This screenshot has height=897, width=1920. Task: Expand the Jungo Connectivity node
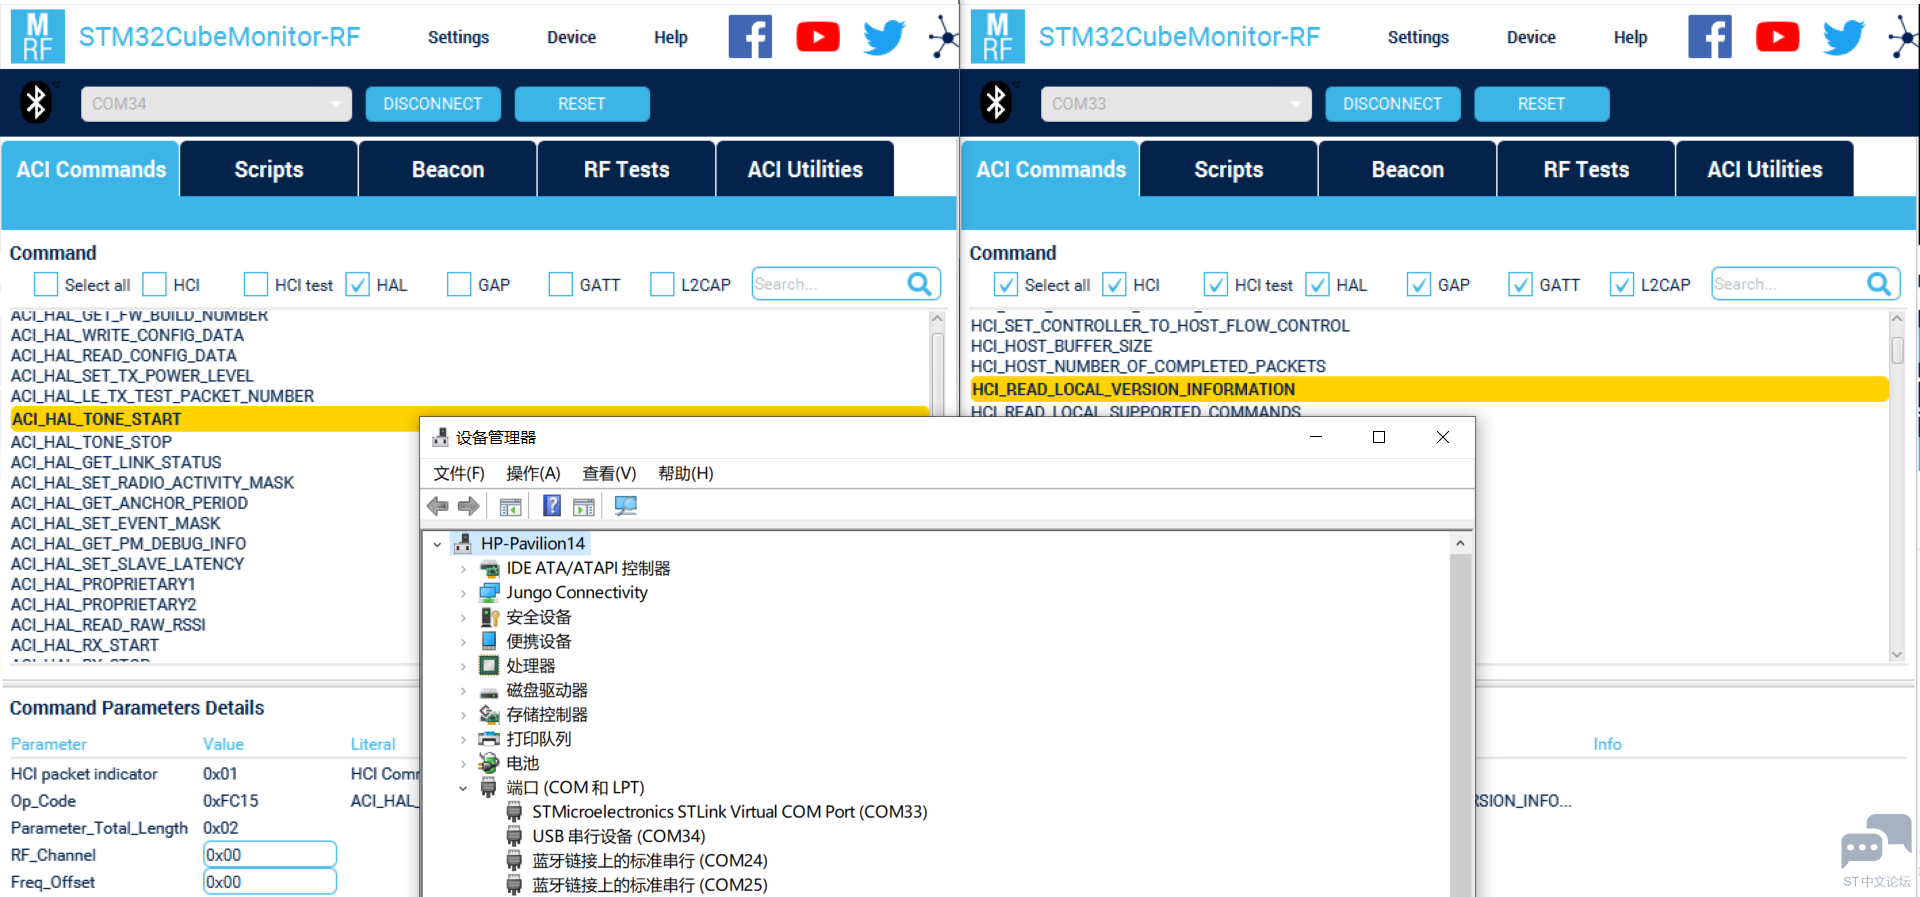tap(463, 593)
